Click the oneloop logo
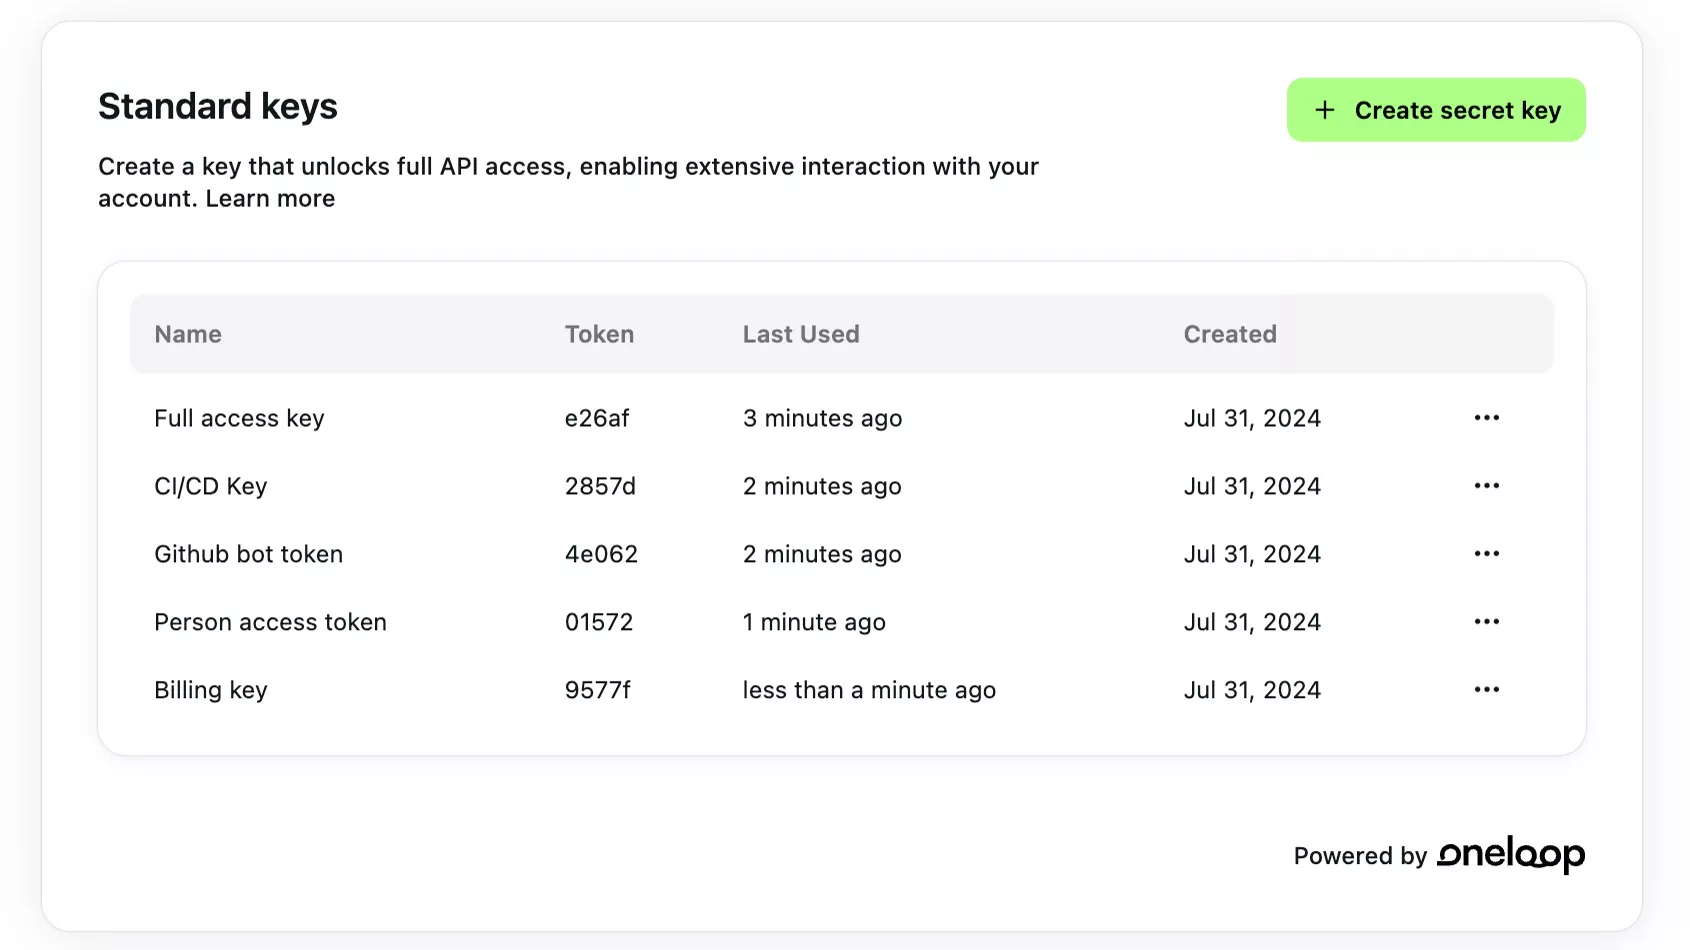Viewport: 1690px width, 950px height. 1510,854
